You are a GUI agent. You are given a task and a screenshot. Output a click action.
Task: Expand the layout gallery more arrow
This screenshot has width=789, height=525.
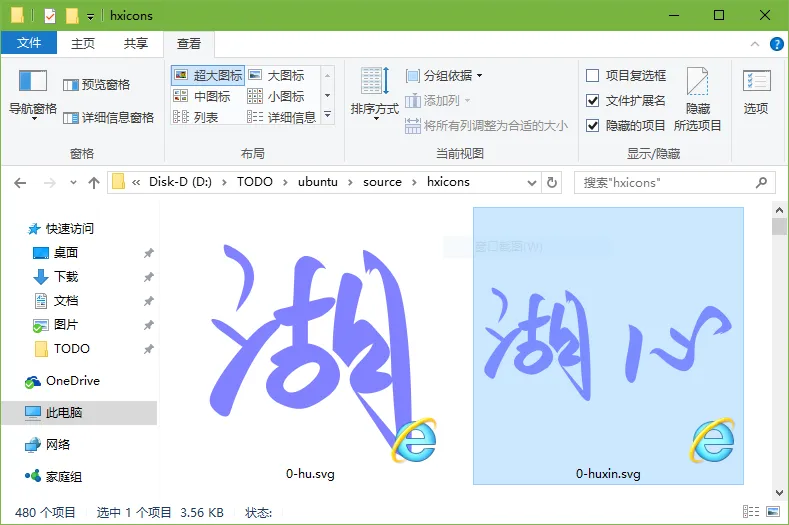tap(328, 115)
